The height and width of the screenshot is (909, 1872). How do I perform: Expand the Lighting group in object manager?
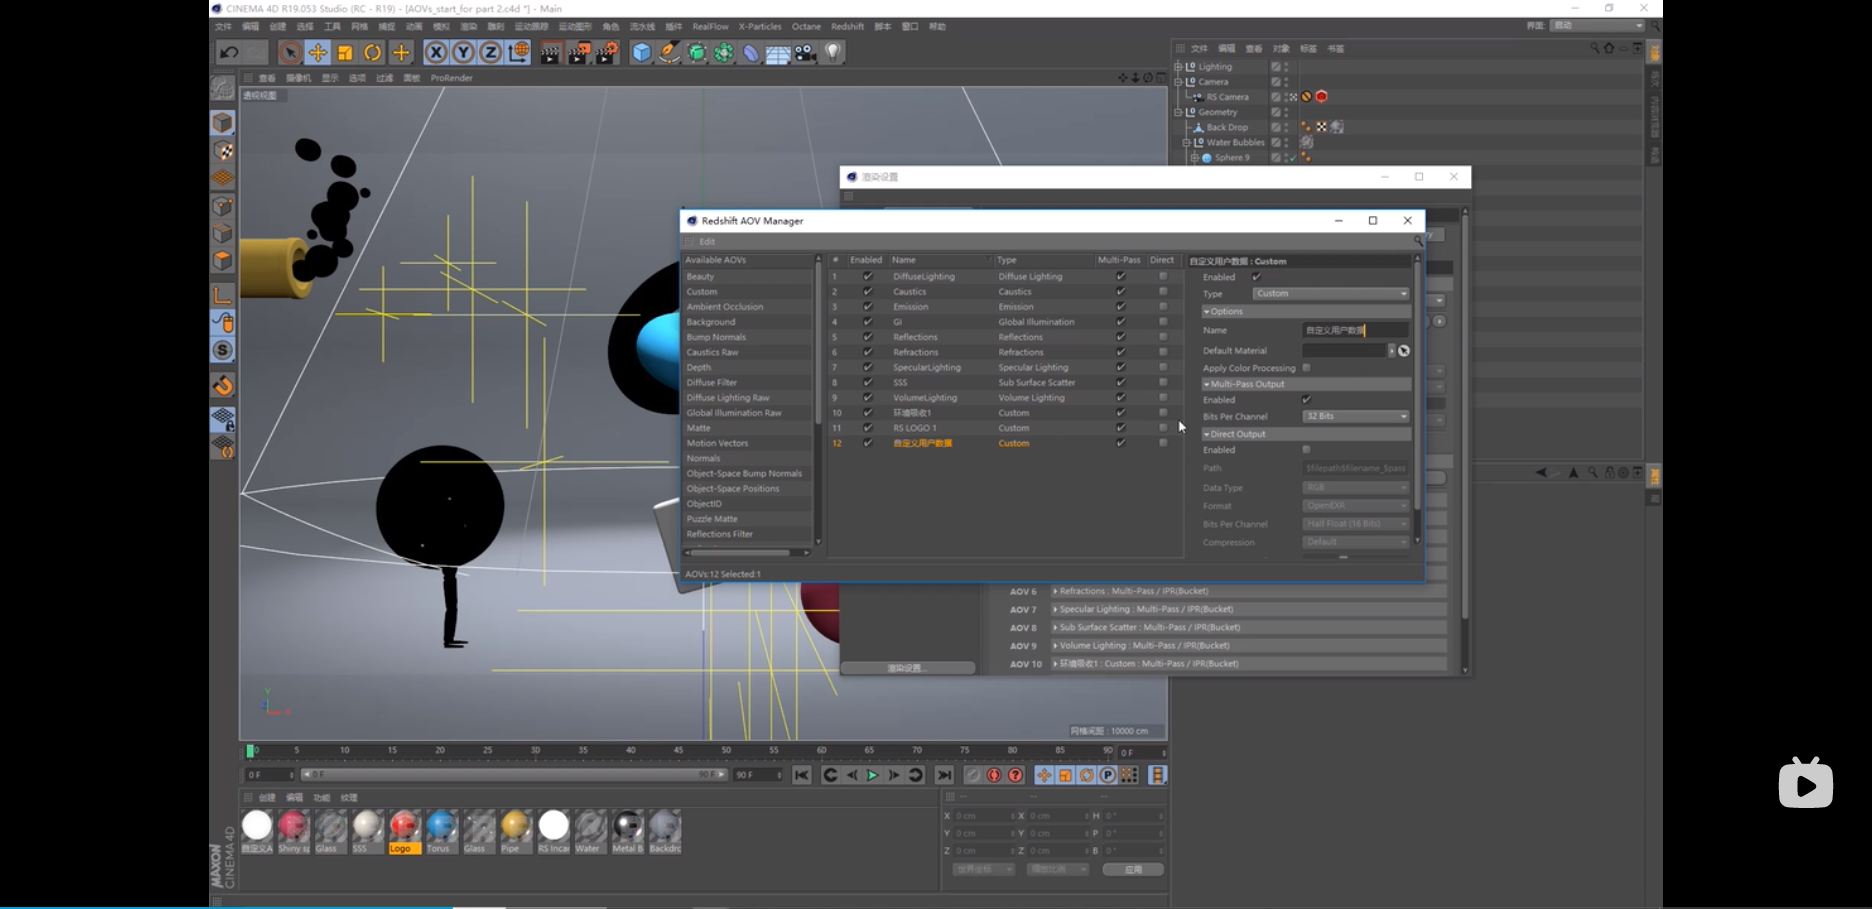coord(1179,67)
